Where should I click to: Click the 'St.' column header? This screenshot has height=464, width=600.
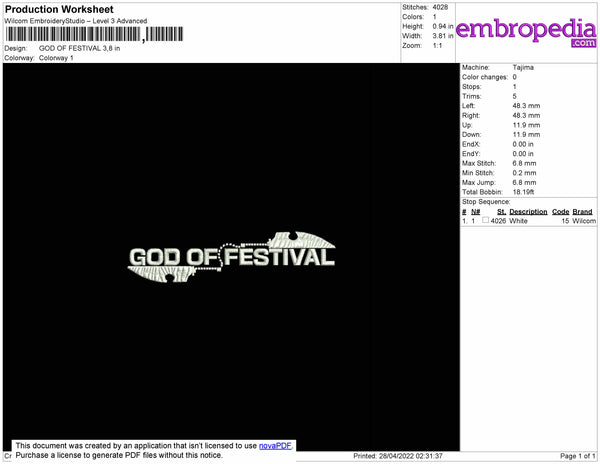click(x=501, y=212)
